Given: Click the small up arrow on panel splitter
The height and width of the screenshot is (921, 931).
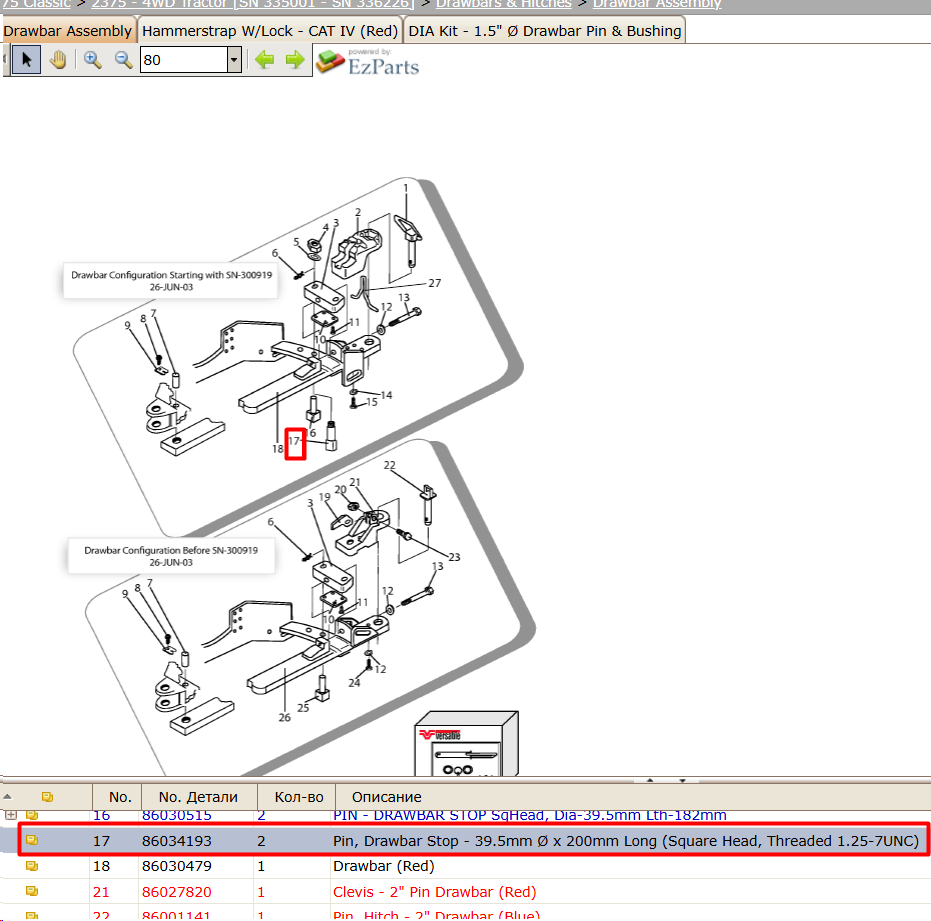Looking at the screenshot, I should click(650, 780).
